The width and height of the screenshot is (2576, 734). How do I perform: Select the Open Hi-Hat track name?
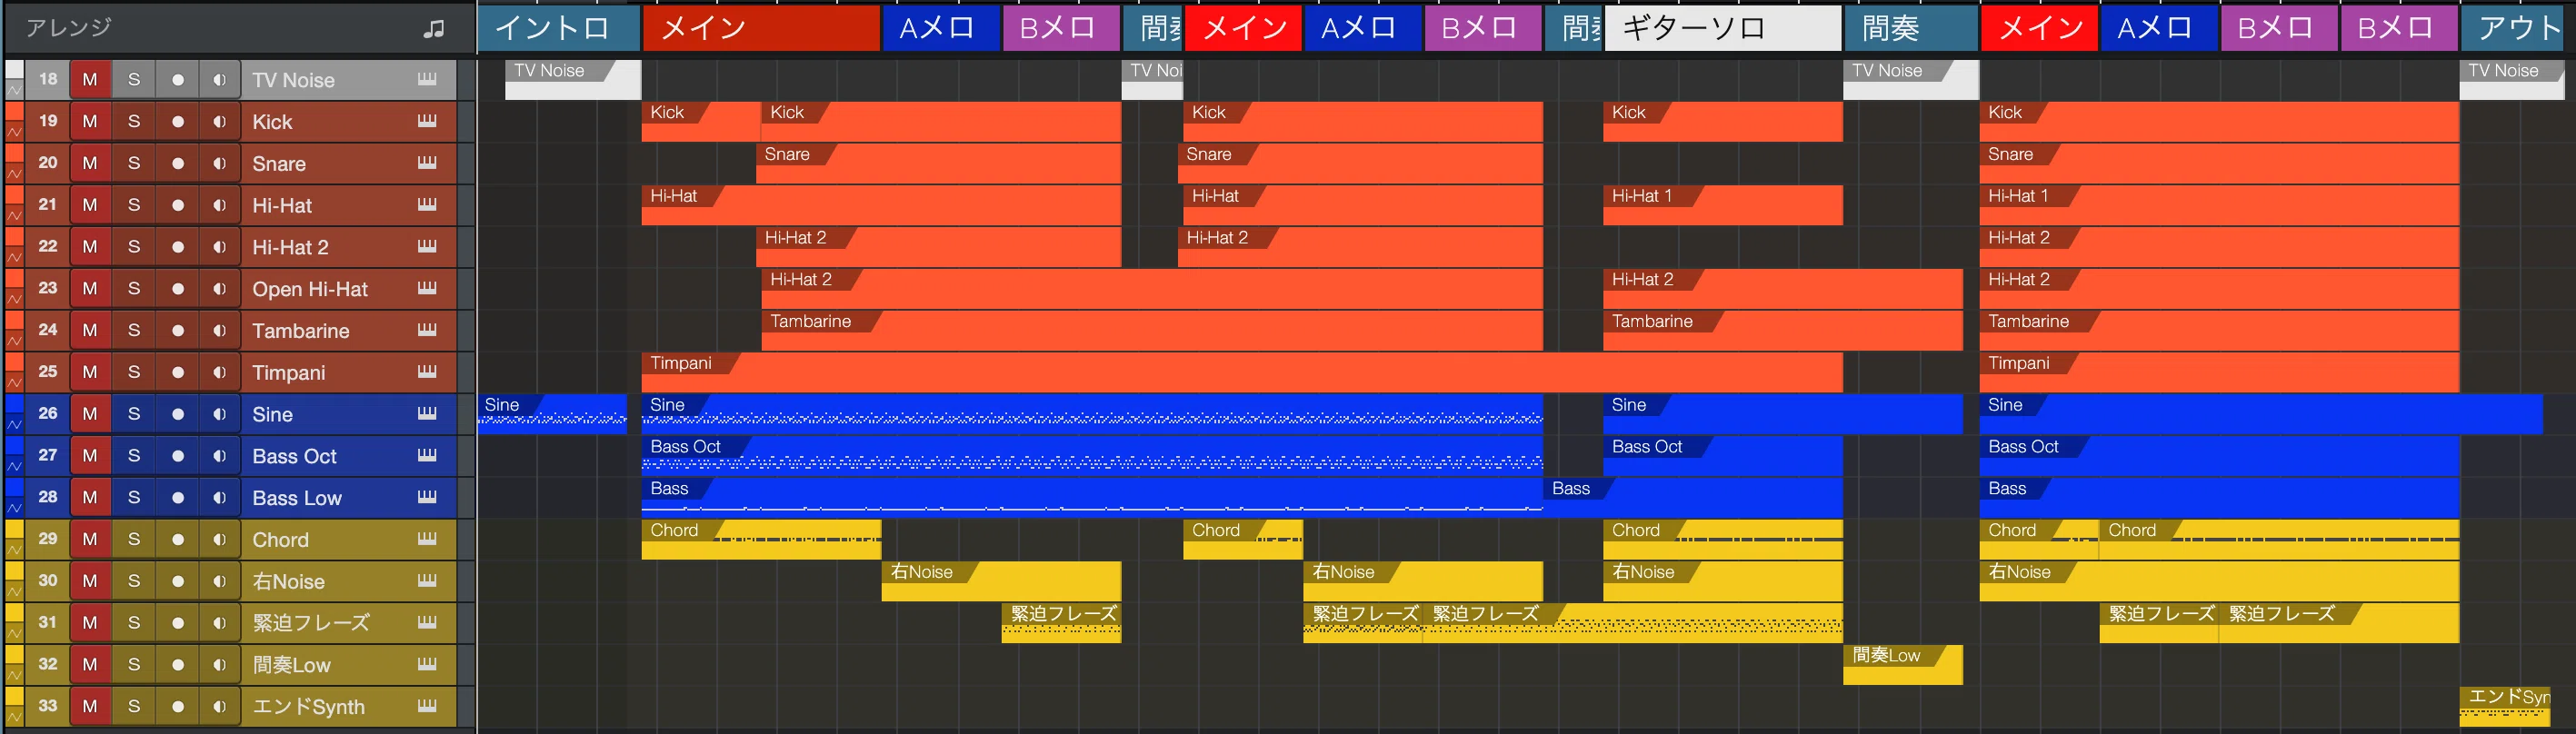(310, 288)
